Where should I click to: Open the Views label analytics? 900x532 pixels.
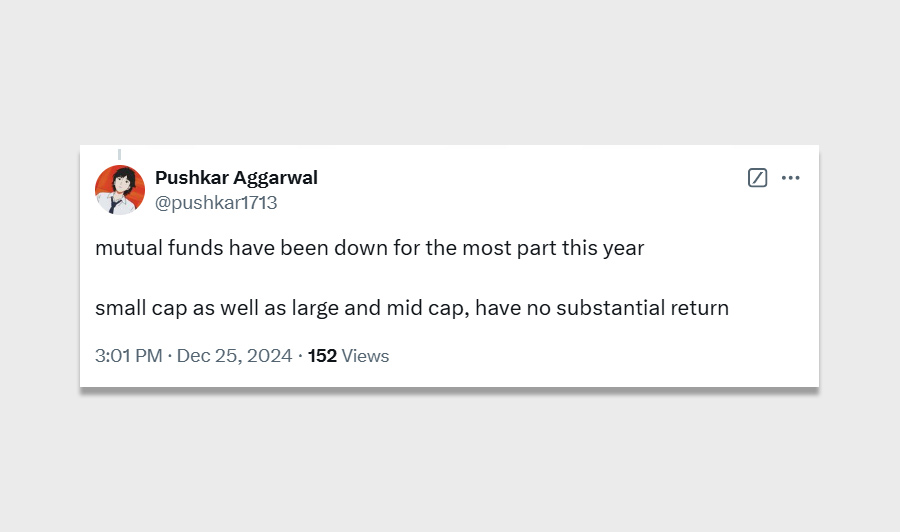pyautogui.click(x=365, y=356)
